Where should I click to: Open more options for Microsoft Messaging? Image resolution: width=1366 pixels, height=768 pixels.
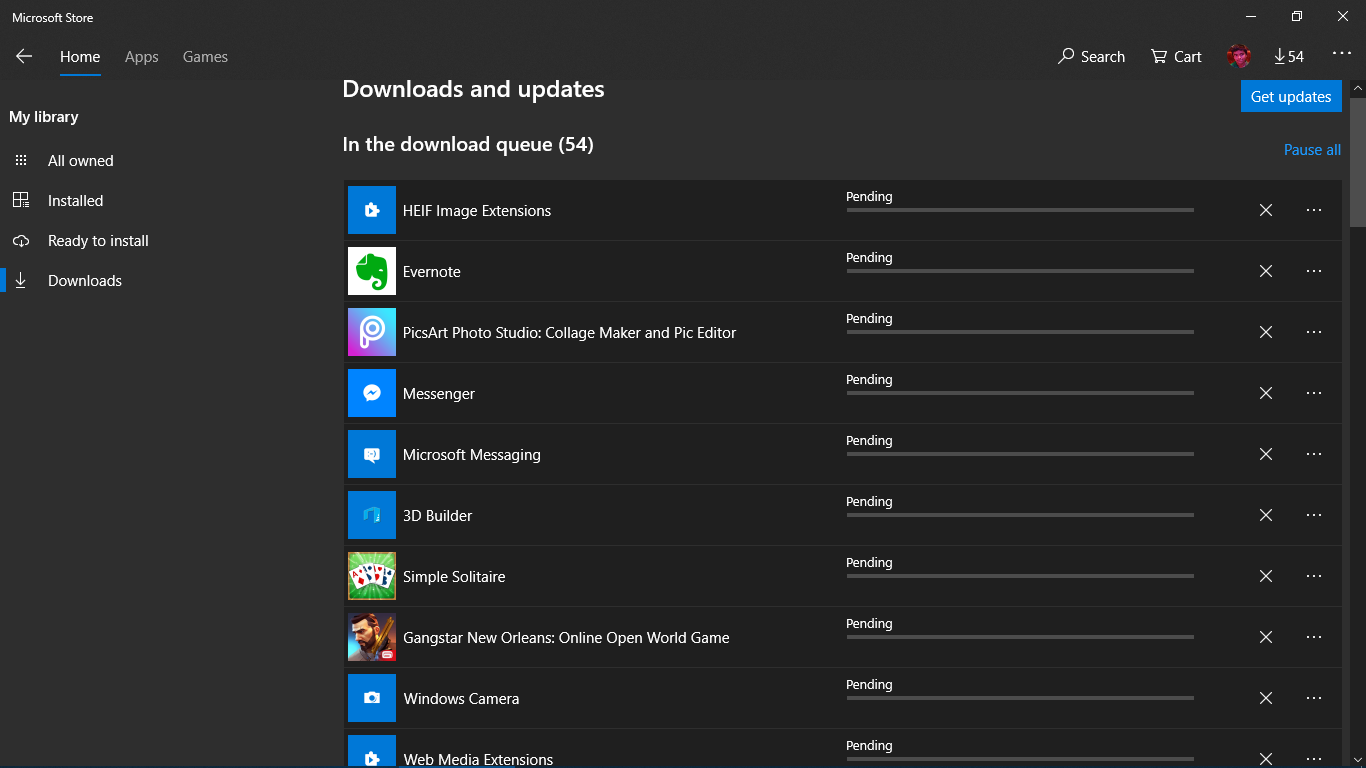[1314, 454]
